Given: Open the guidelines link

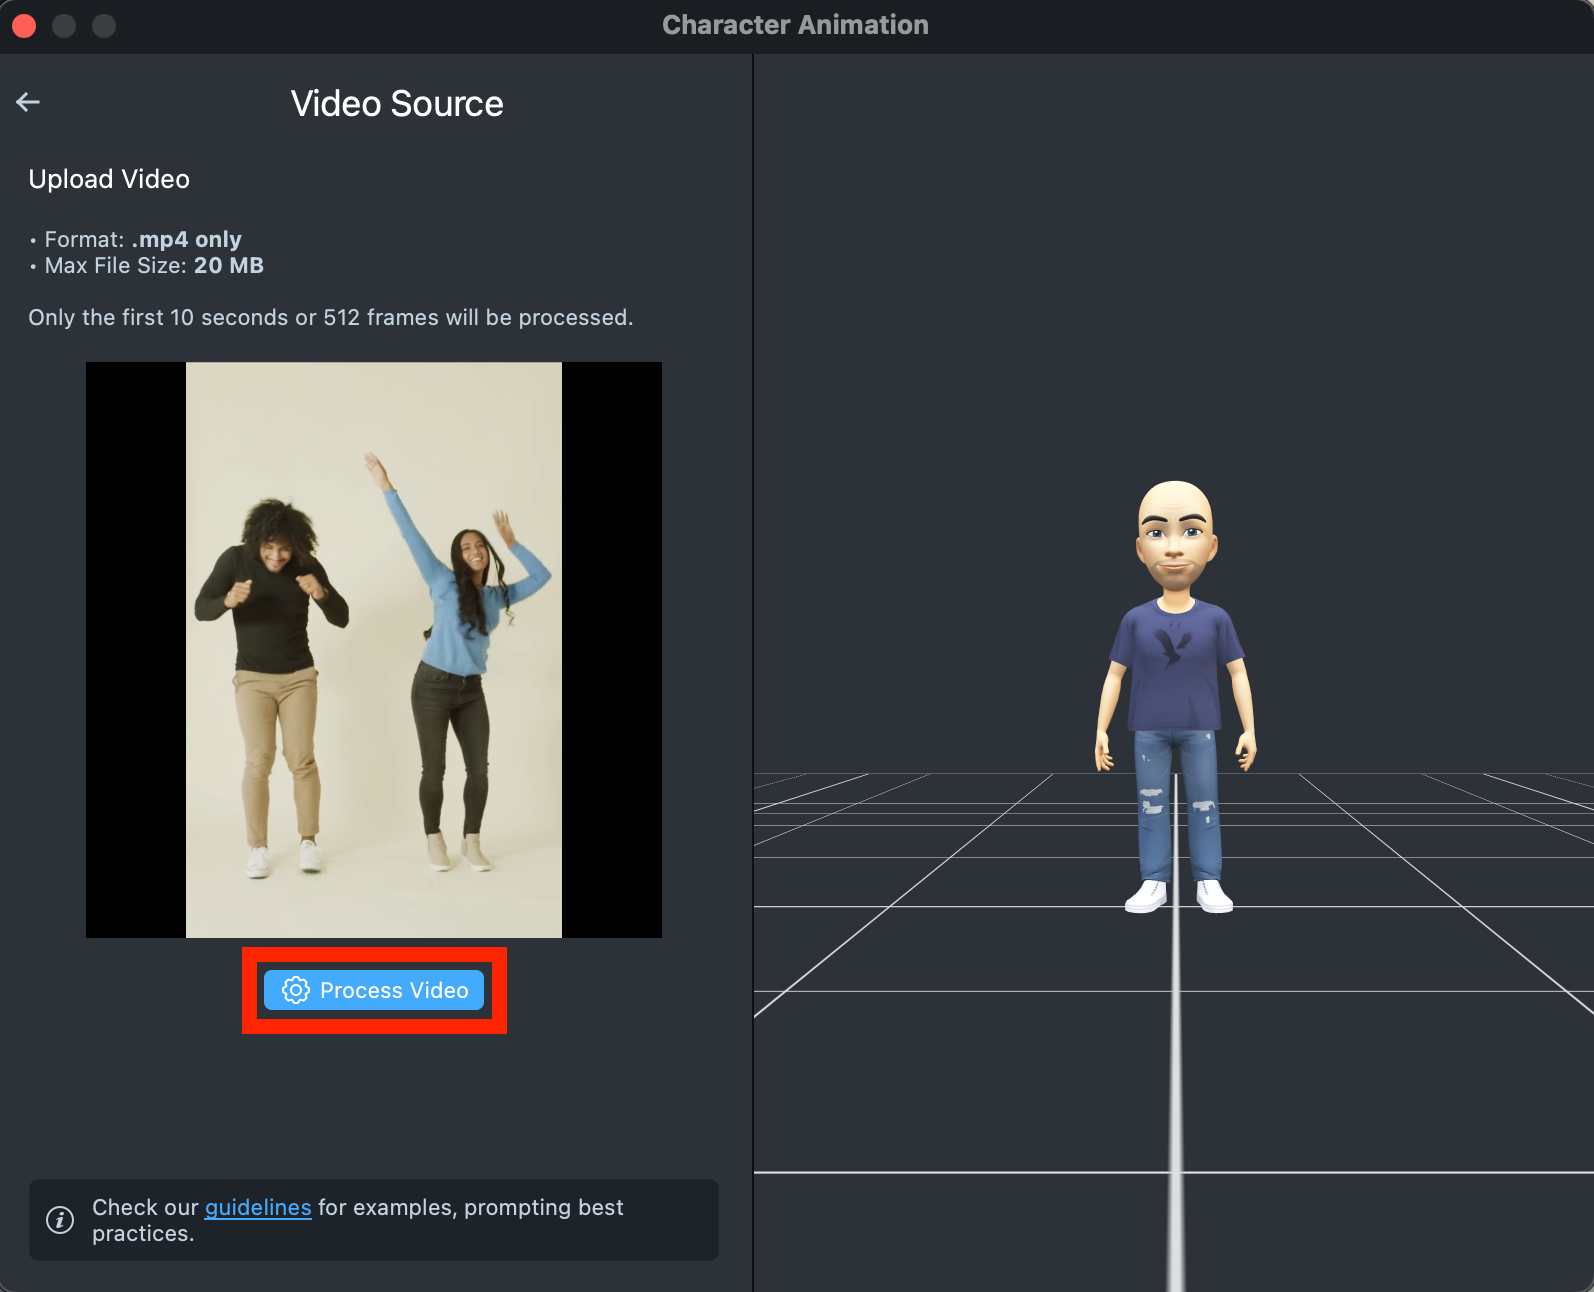Looking at the screenshot, I should tap(258, 1207).
